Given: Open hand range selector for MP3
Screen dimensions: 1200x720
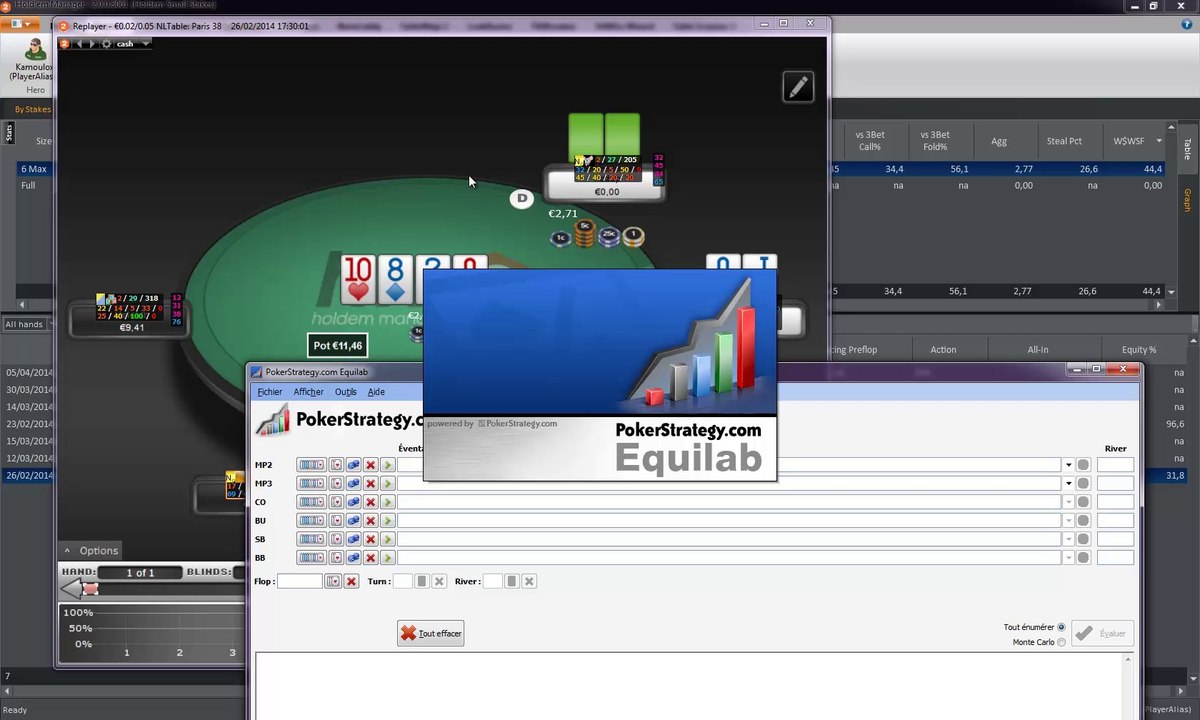Looking at the screenshot, I should [312, 483].
